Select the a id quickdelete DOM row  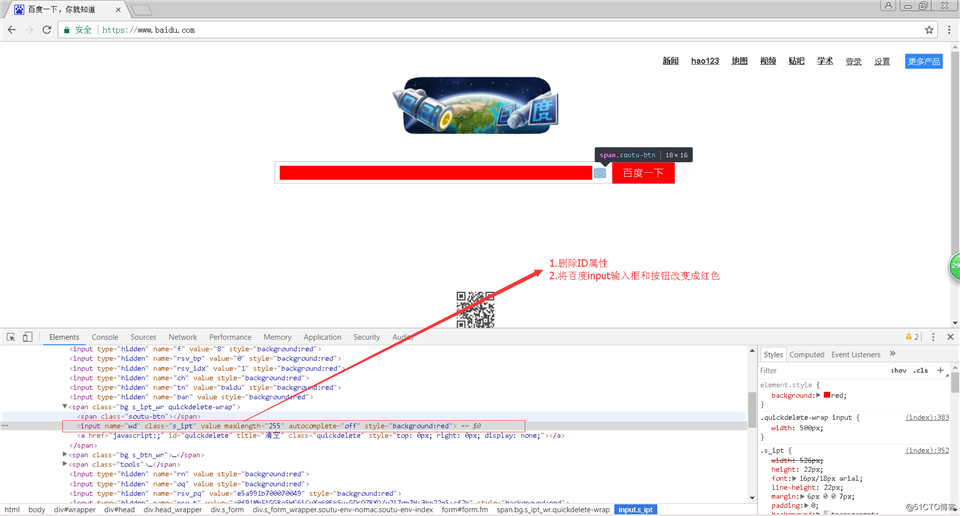[373, 435]
